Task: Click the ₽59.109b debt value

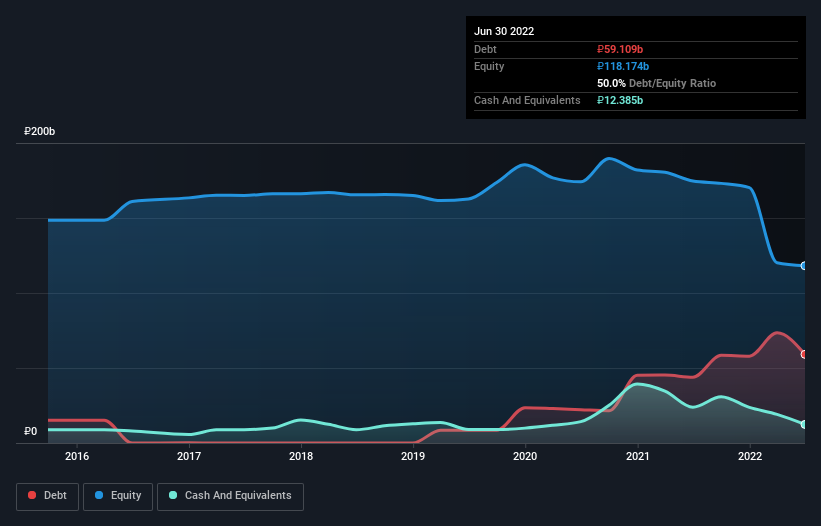Action: [x=620, y=49]
